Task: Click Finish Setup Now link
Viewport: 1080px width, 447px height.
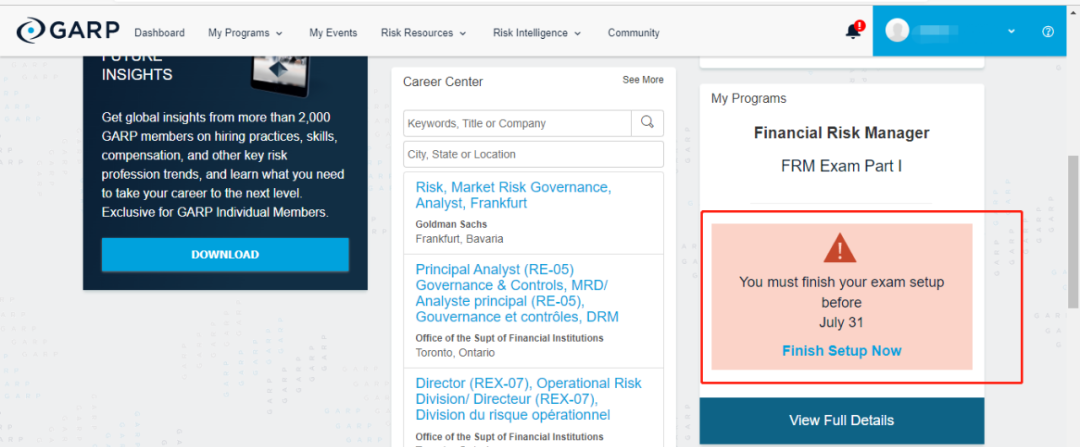Action: (x=842, y=351)
